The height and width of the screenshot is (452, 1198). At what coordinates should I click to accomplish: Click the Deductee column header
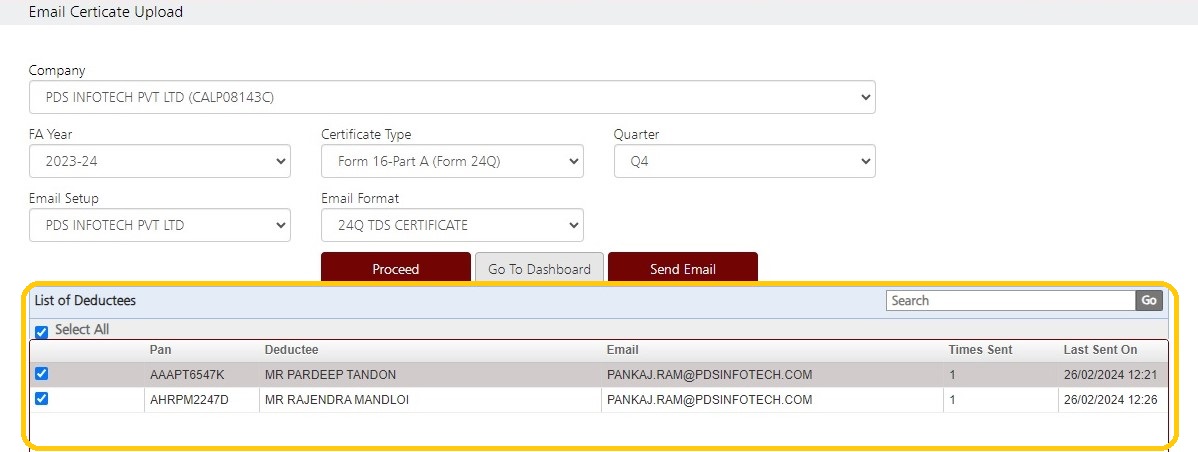[x=291, y=350]
